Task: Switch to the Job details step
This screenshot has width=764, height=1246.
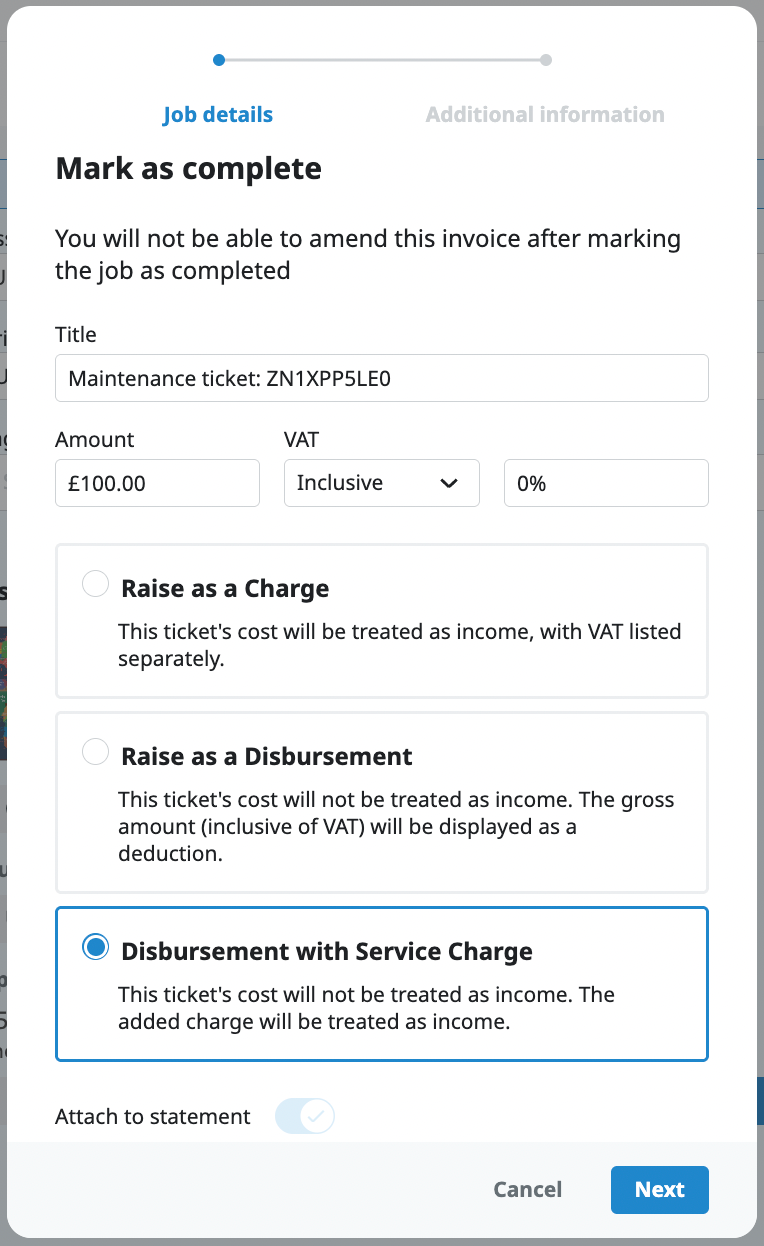Action: coord(218,115)
